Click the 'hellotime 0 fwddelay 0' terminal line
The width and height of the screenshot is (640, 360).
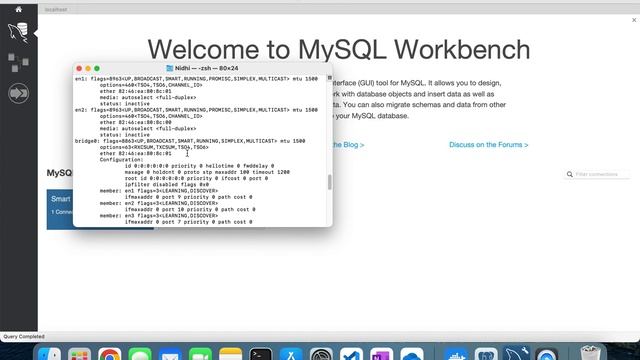(x=199, y=166)
